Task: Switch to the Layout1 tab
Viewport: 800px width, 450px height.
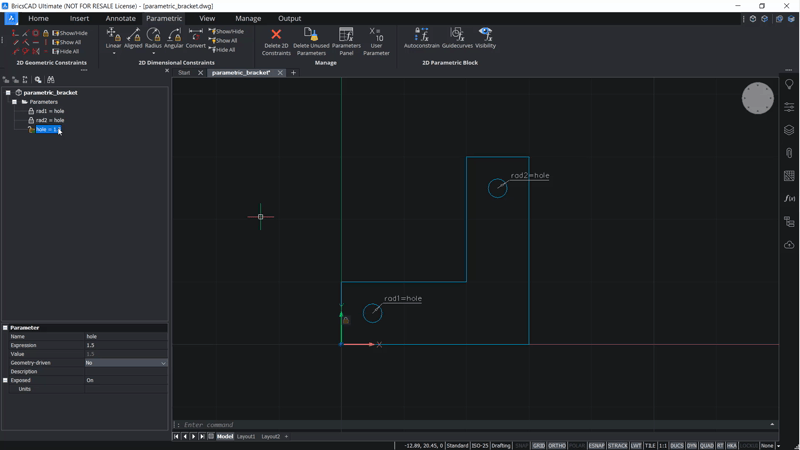Action: pos(246,437)
